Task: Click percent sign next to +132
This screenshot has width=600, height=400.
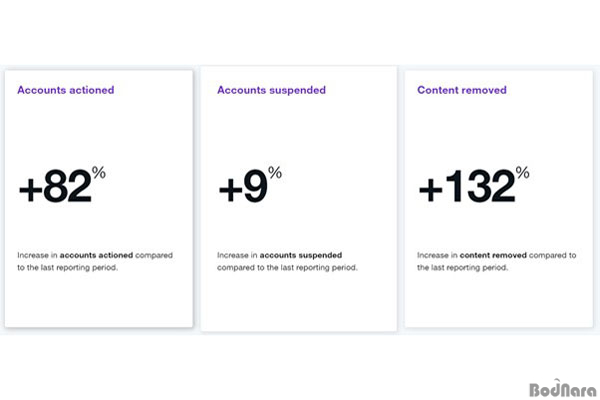Action: [x=522, y=173]
